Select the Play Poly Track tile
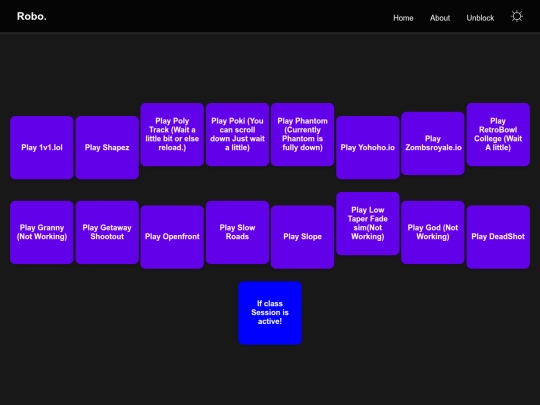The width and height of the screenshot is (540, 405). pos(172,134)
